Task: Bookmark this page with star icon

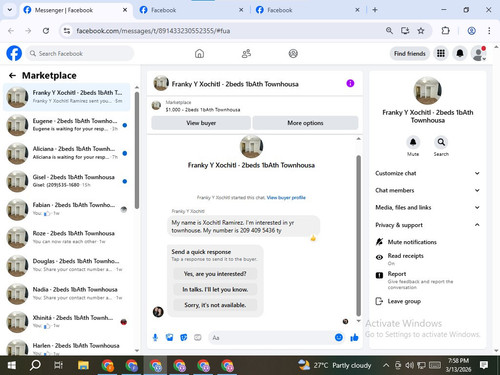Action: 421,31
